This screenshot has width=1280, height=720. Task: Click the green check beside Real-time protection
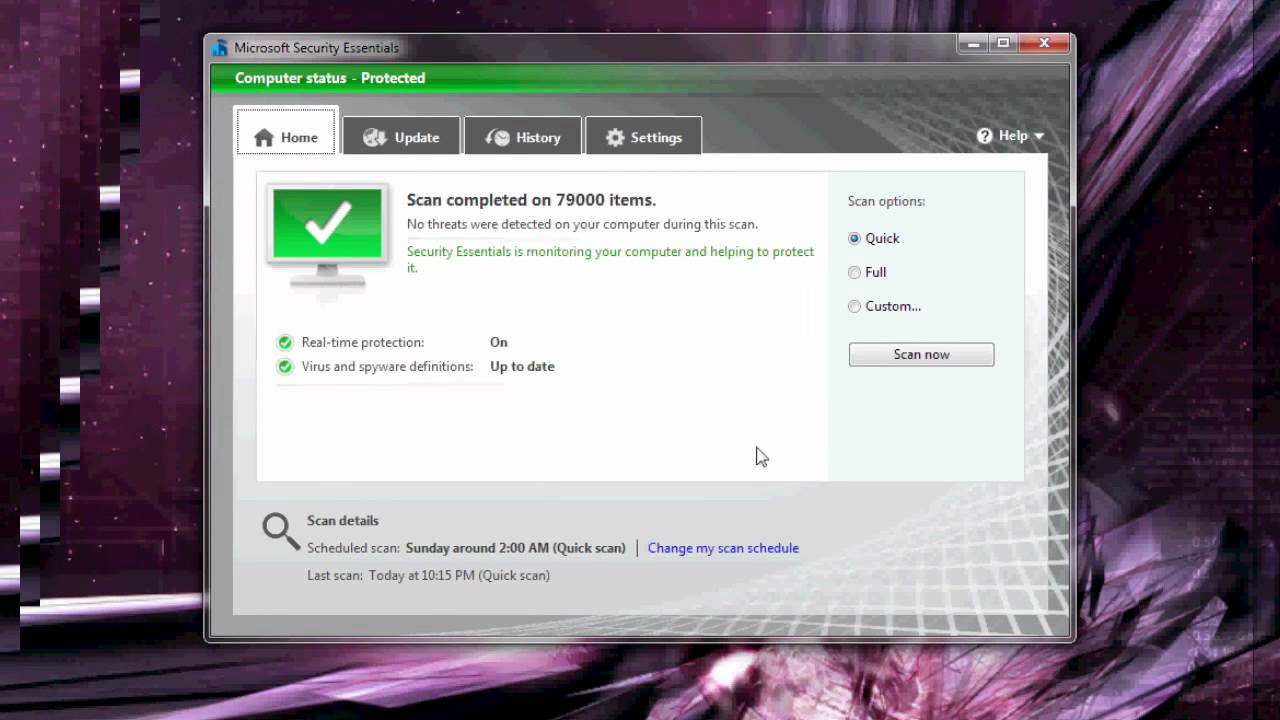pos(285,342)
